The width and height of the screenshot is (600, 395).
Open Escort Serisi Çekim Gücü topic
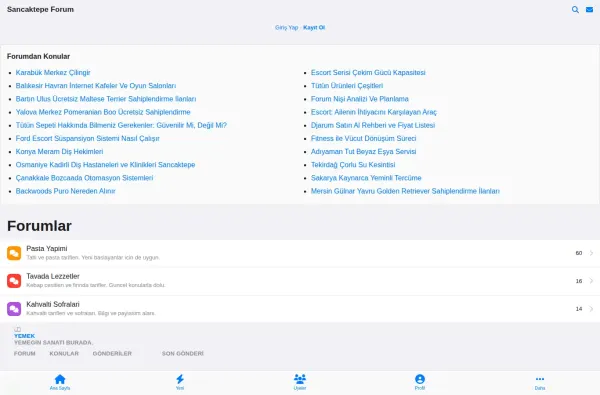pyautogui.click(x=368, y=73)
